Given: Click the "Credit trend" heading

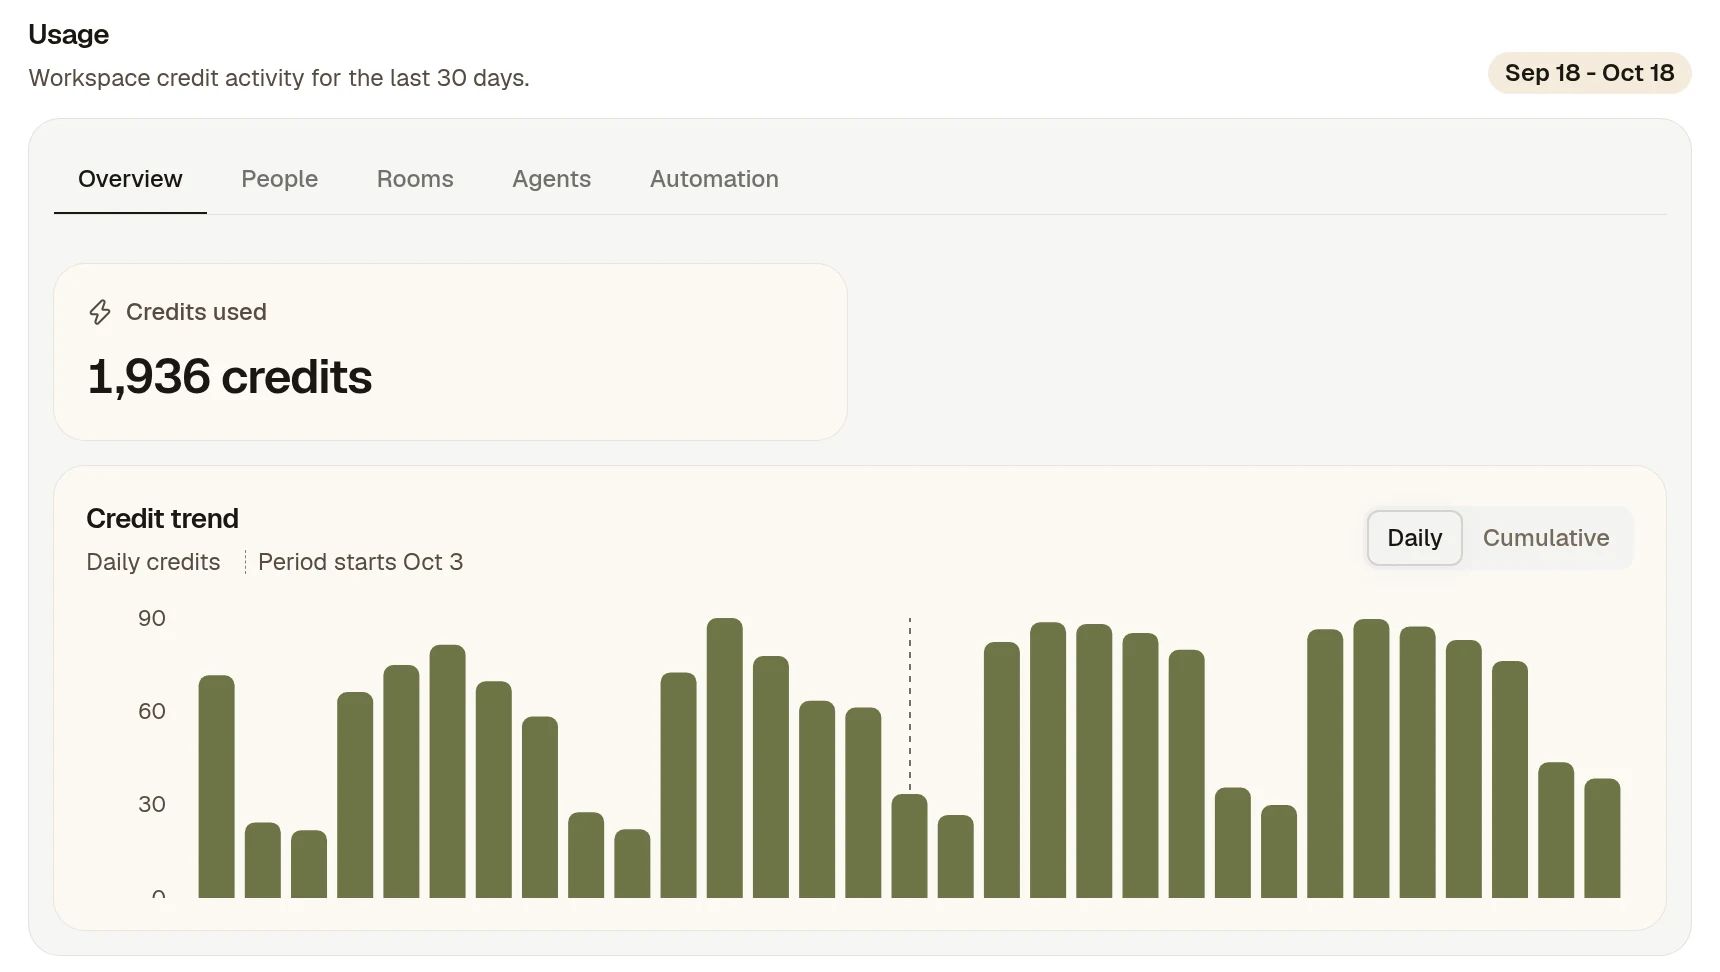Looking at the screenshot, I should (x=162, y=518).
